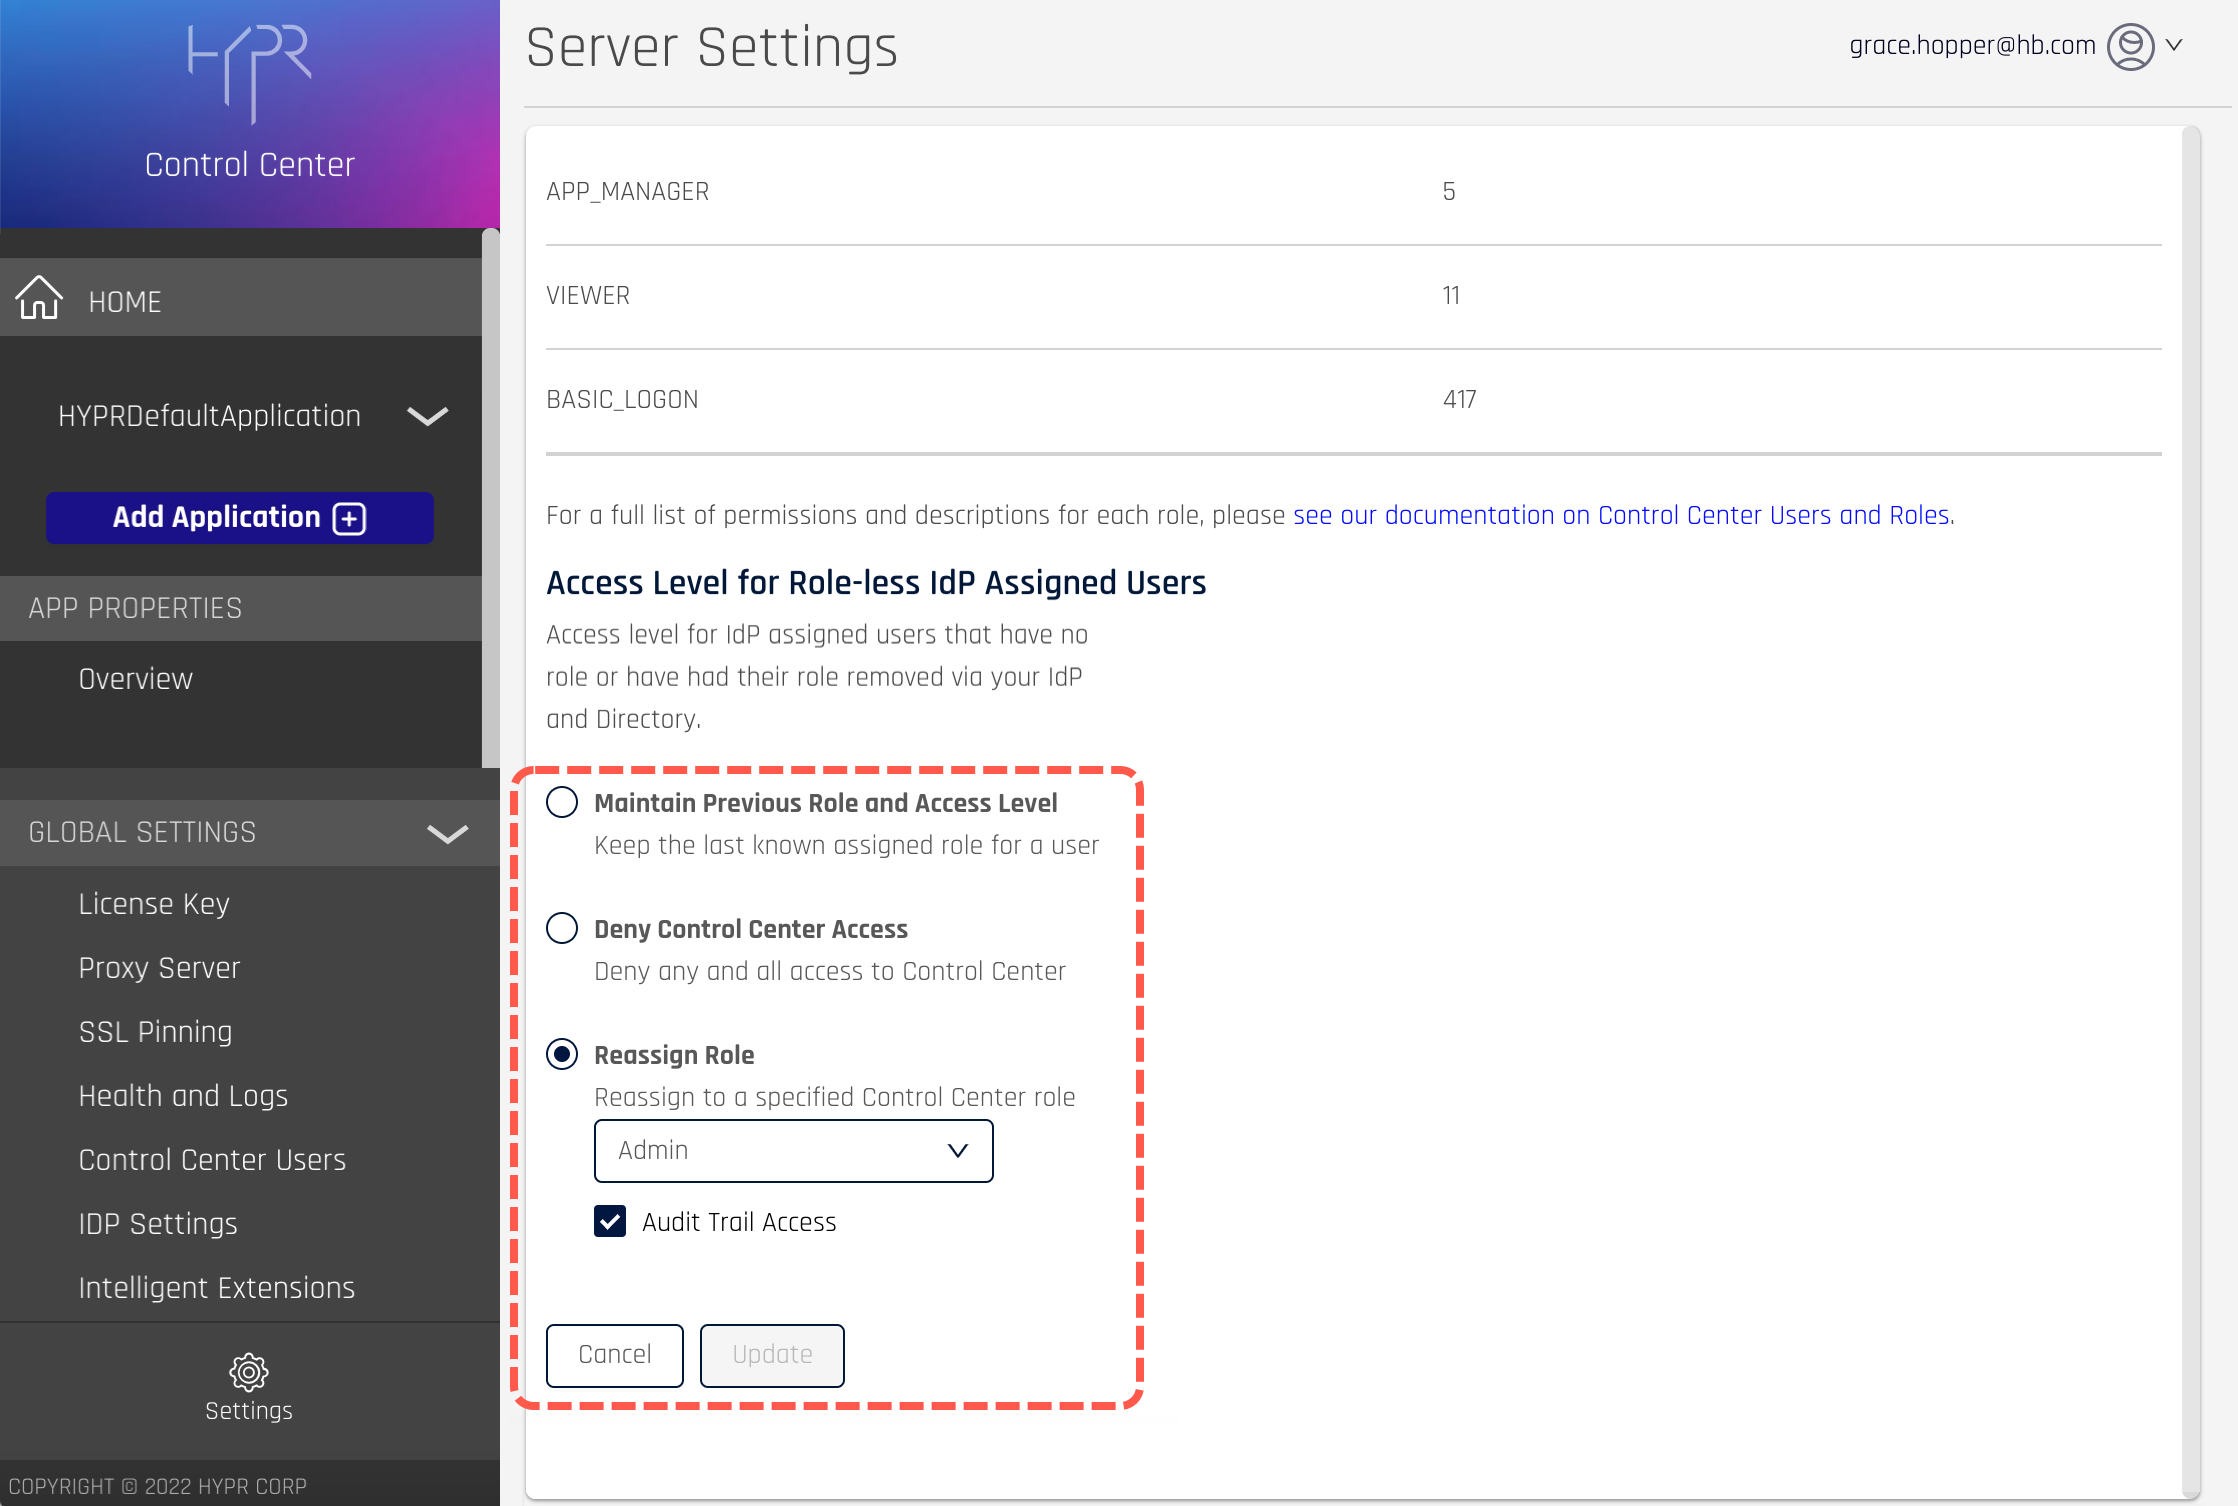Open the IDP Settings page
The width and height of the screenshot is (2238, 1506).
158,1223
